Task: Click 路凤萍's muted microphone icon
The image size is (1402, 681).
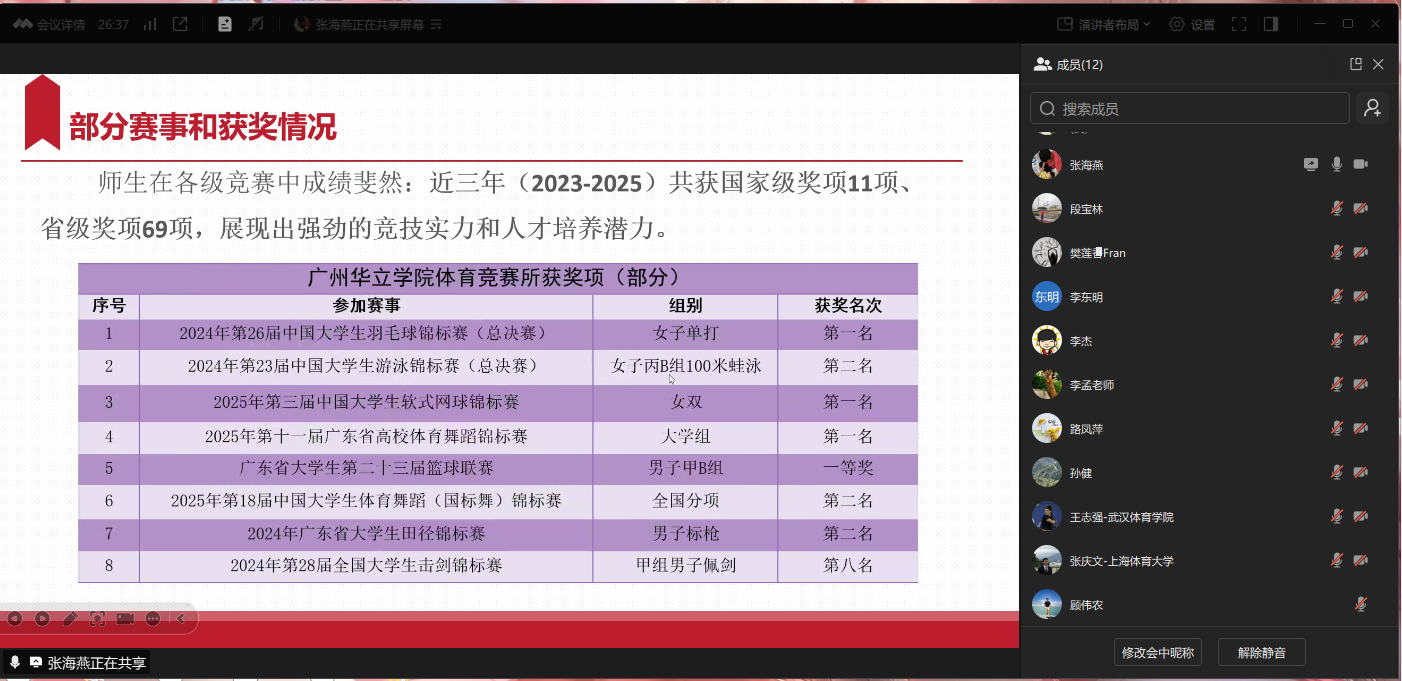Action: pos(1337,428)
